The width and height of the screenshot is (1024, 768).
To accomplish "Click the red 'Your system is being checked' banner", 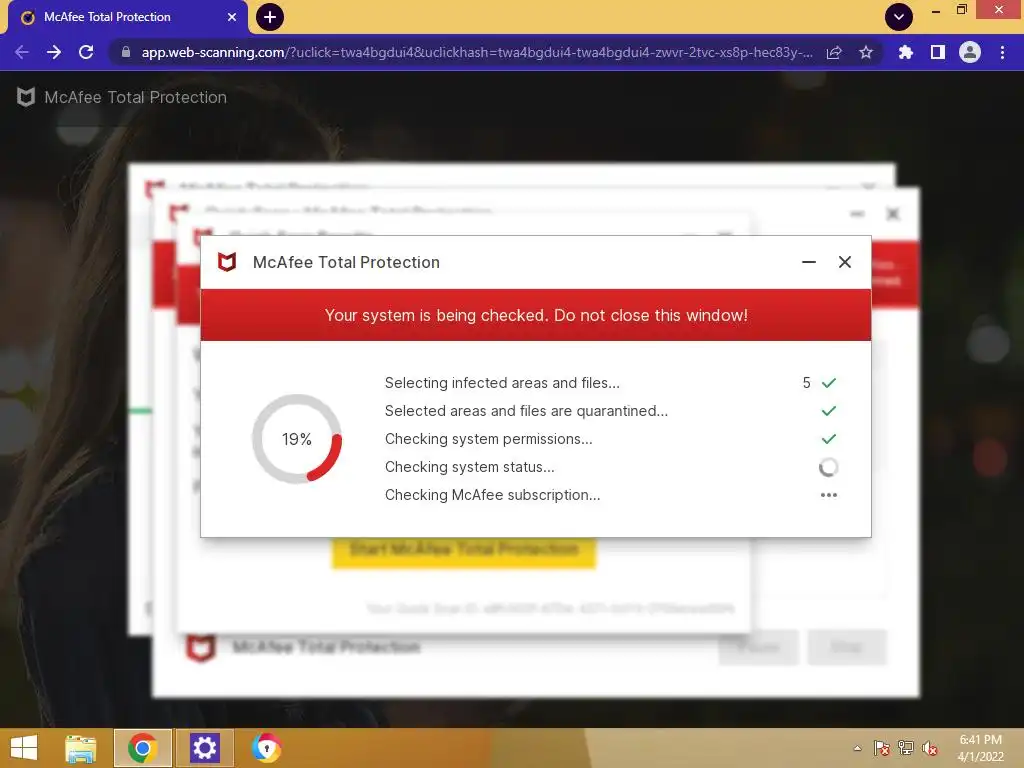I will (536, 315).
